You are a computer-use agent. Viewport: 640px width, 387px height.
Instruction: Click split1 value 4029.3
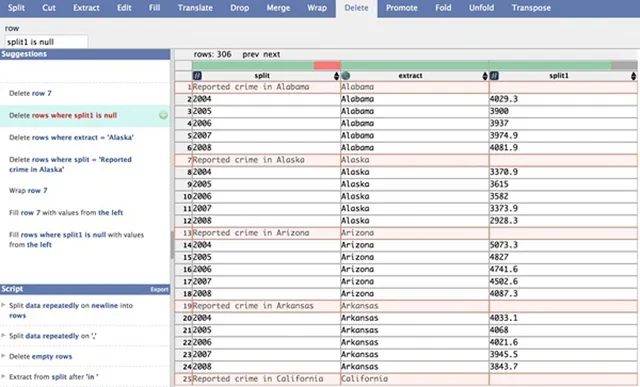[x=563, y=99]
